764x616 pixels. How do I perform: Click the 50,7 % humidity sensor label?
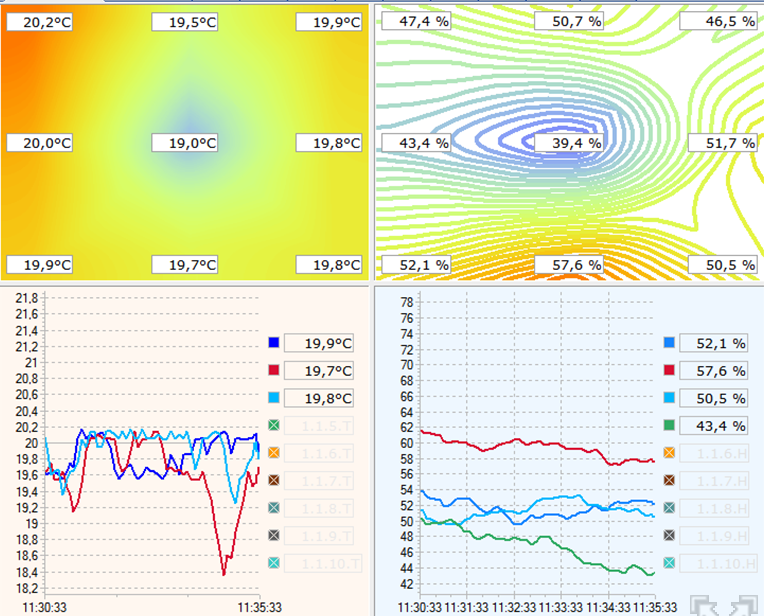click(x=569, y=21)
